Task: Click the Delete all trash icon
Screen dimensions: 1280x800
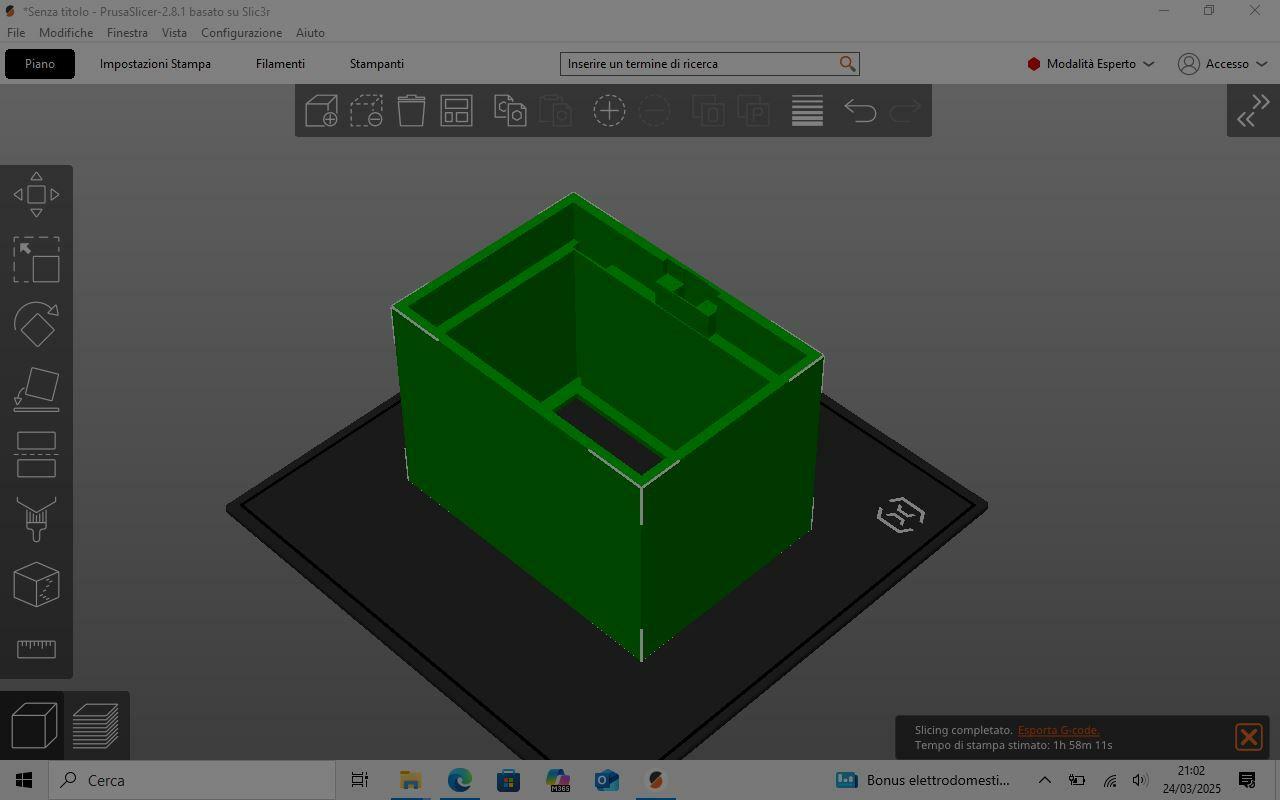Action: (x=411, y=110)
